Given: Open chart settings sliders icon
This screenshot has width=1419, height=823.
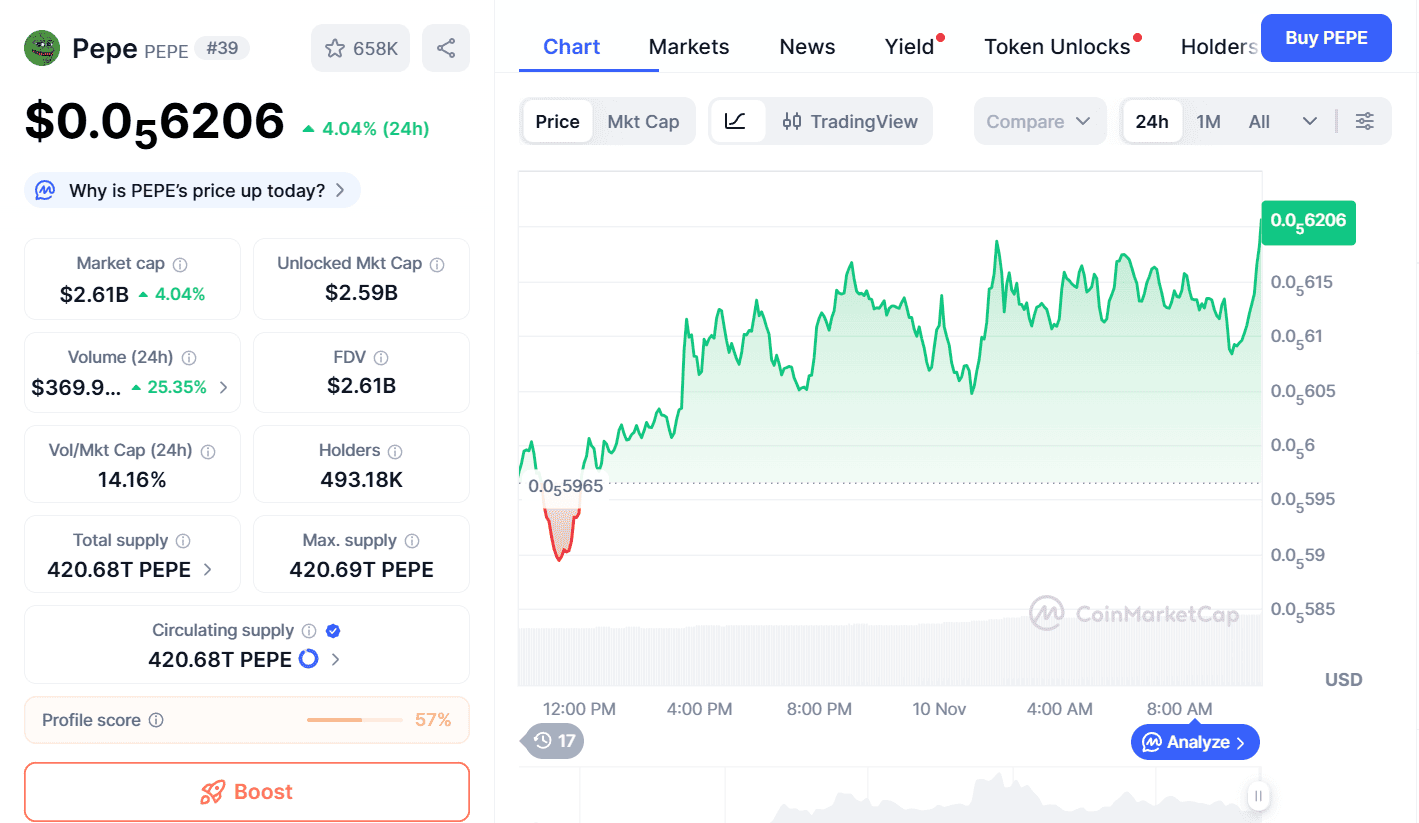Looking at the screenshot, I should coord(1365,121).
